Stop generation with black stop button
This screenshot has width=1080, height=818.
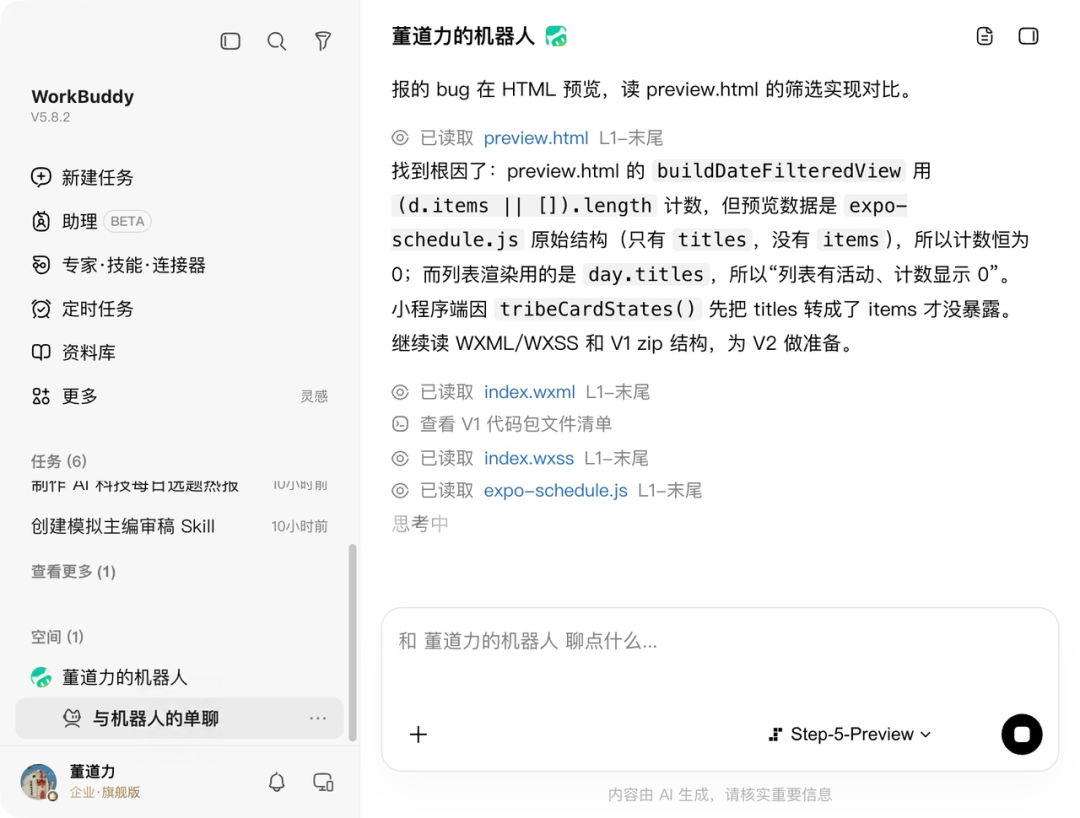[x=1021, y=735]
